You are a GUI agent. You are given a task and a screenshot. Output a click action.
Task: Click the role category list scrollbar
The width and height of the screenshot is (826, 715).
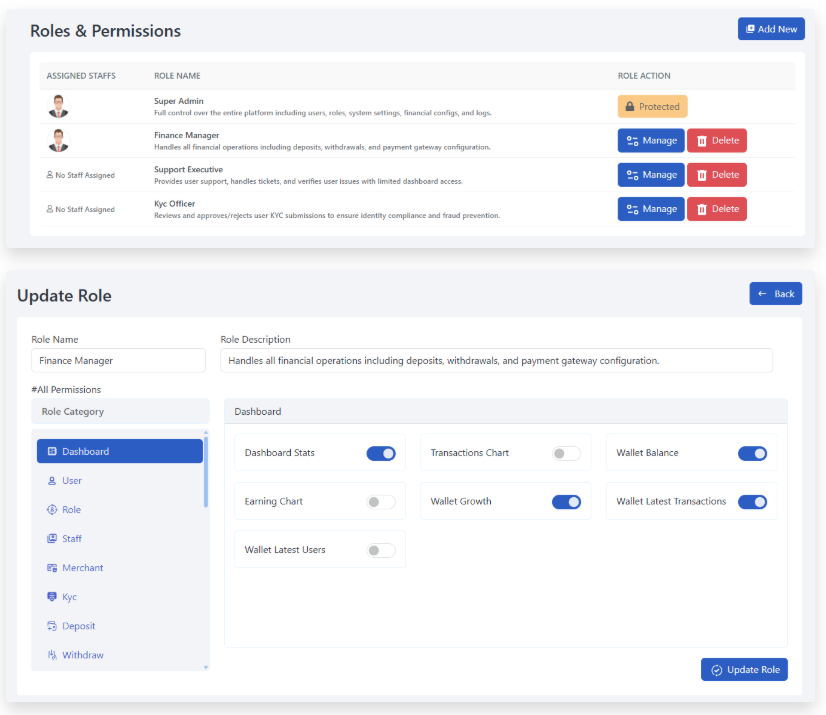coord(206,470)
